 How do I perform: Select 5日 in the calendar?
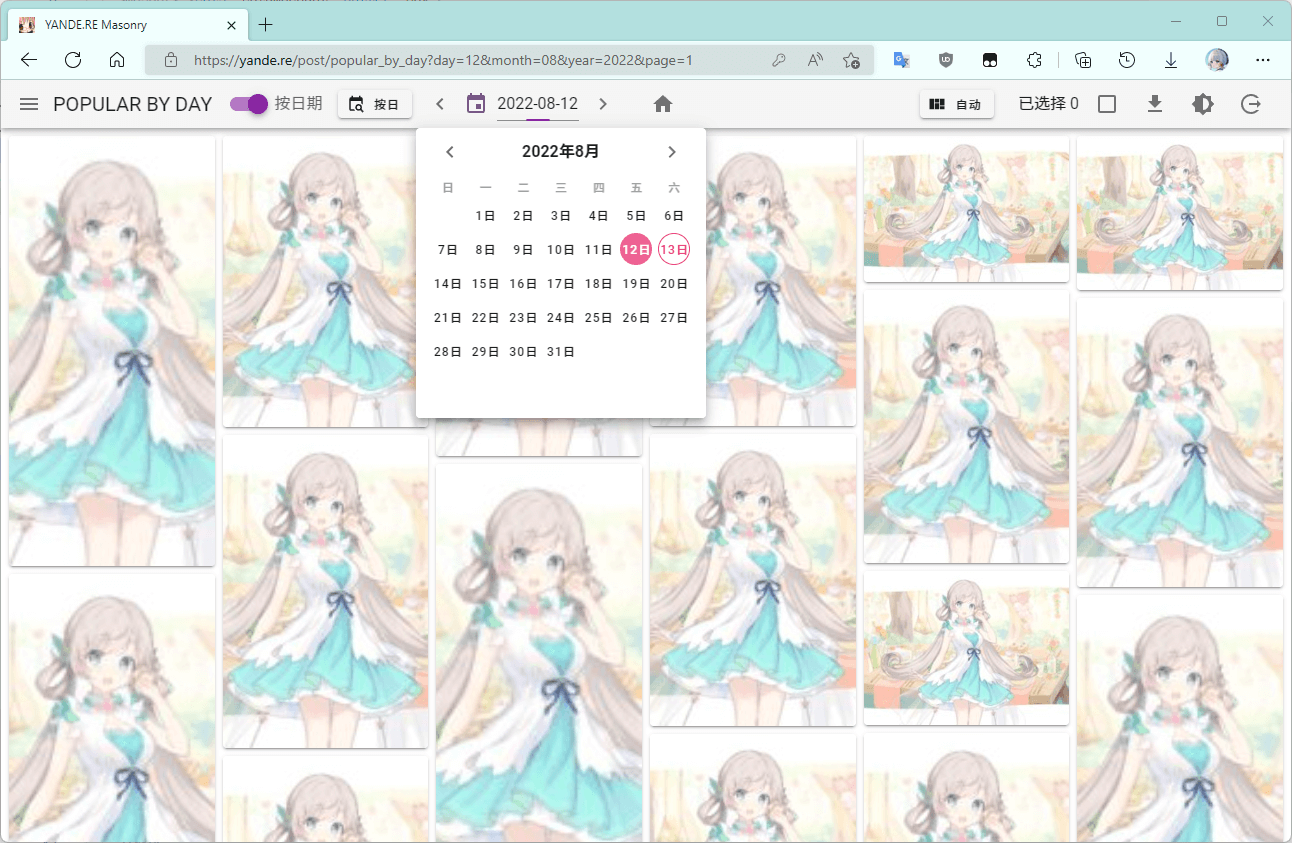point(636,216)
